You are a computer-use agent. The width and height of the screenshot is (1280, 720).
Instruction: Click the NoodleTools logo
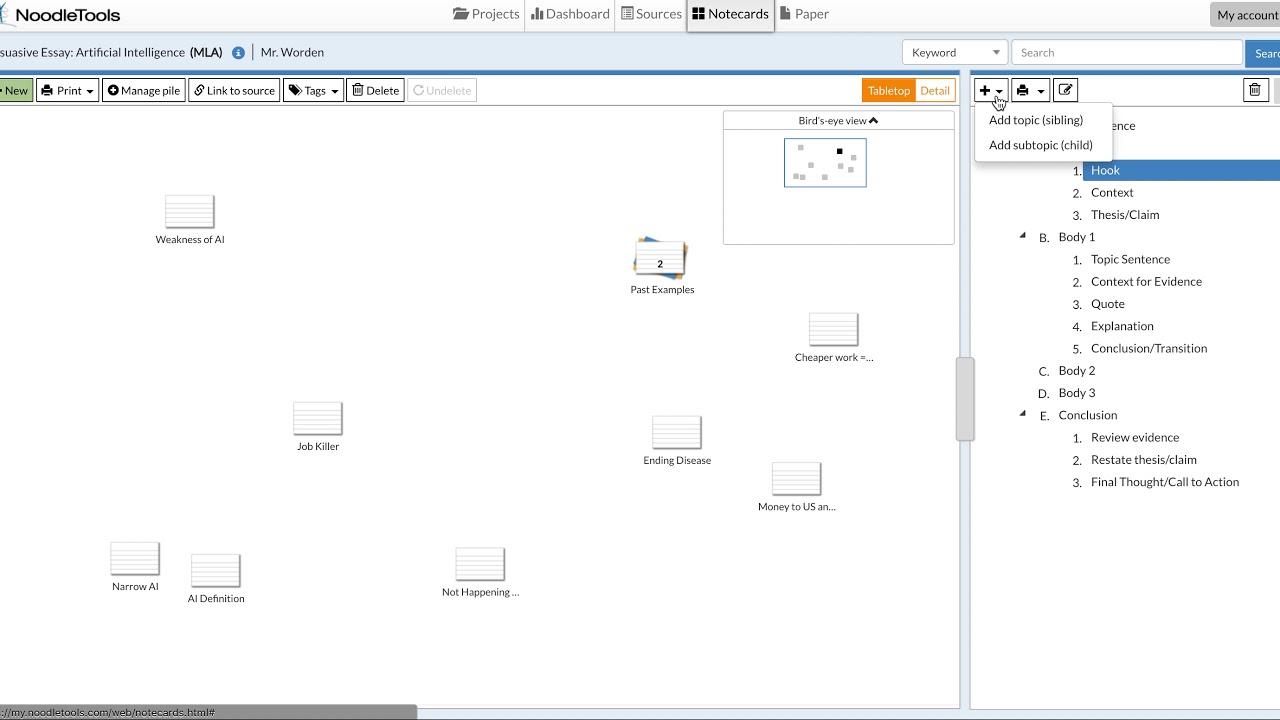click(x=62, y=15)
